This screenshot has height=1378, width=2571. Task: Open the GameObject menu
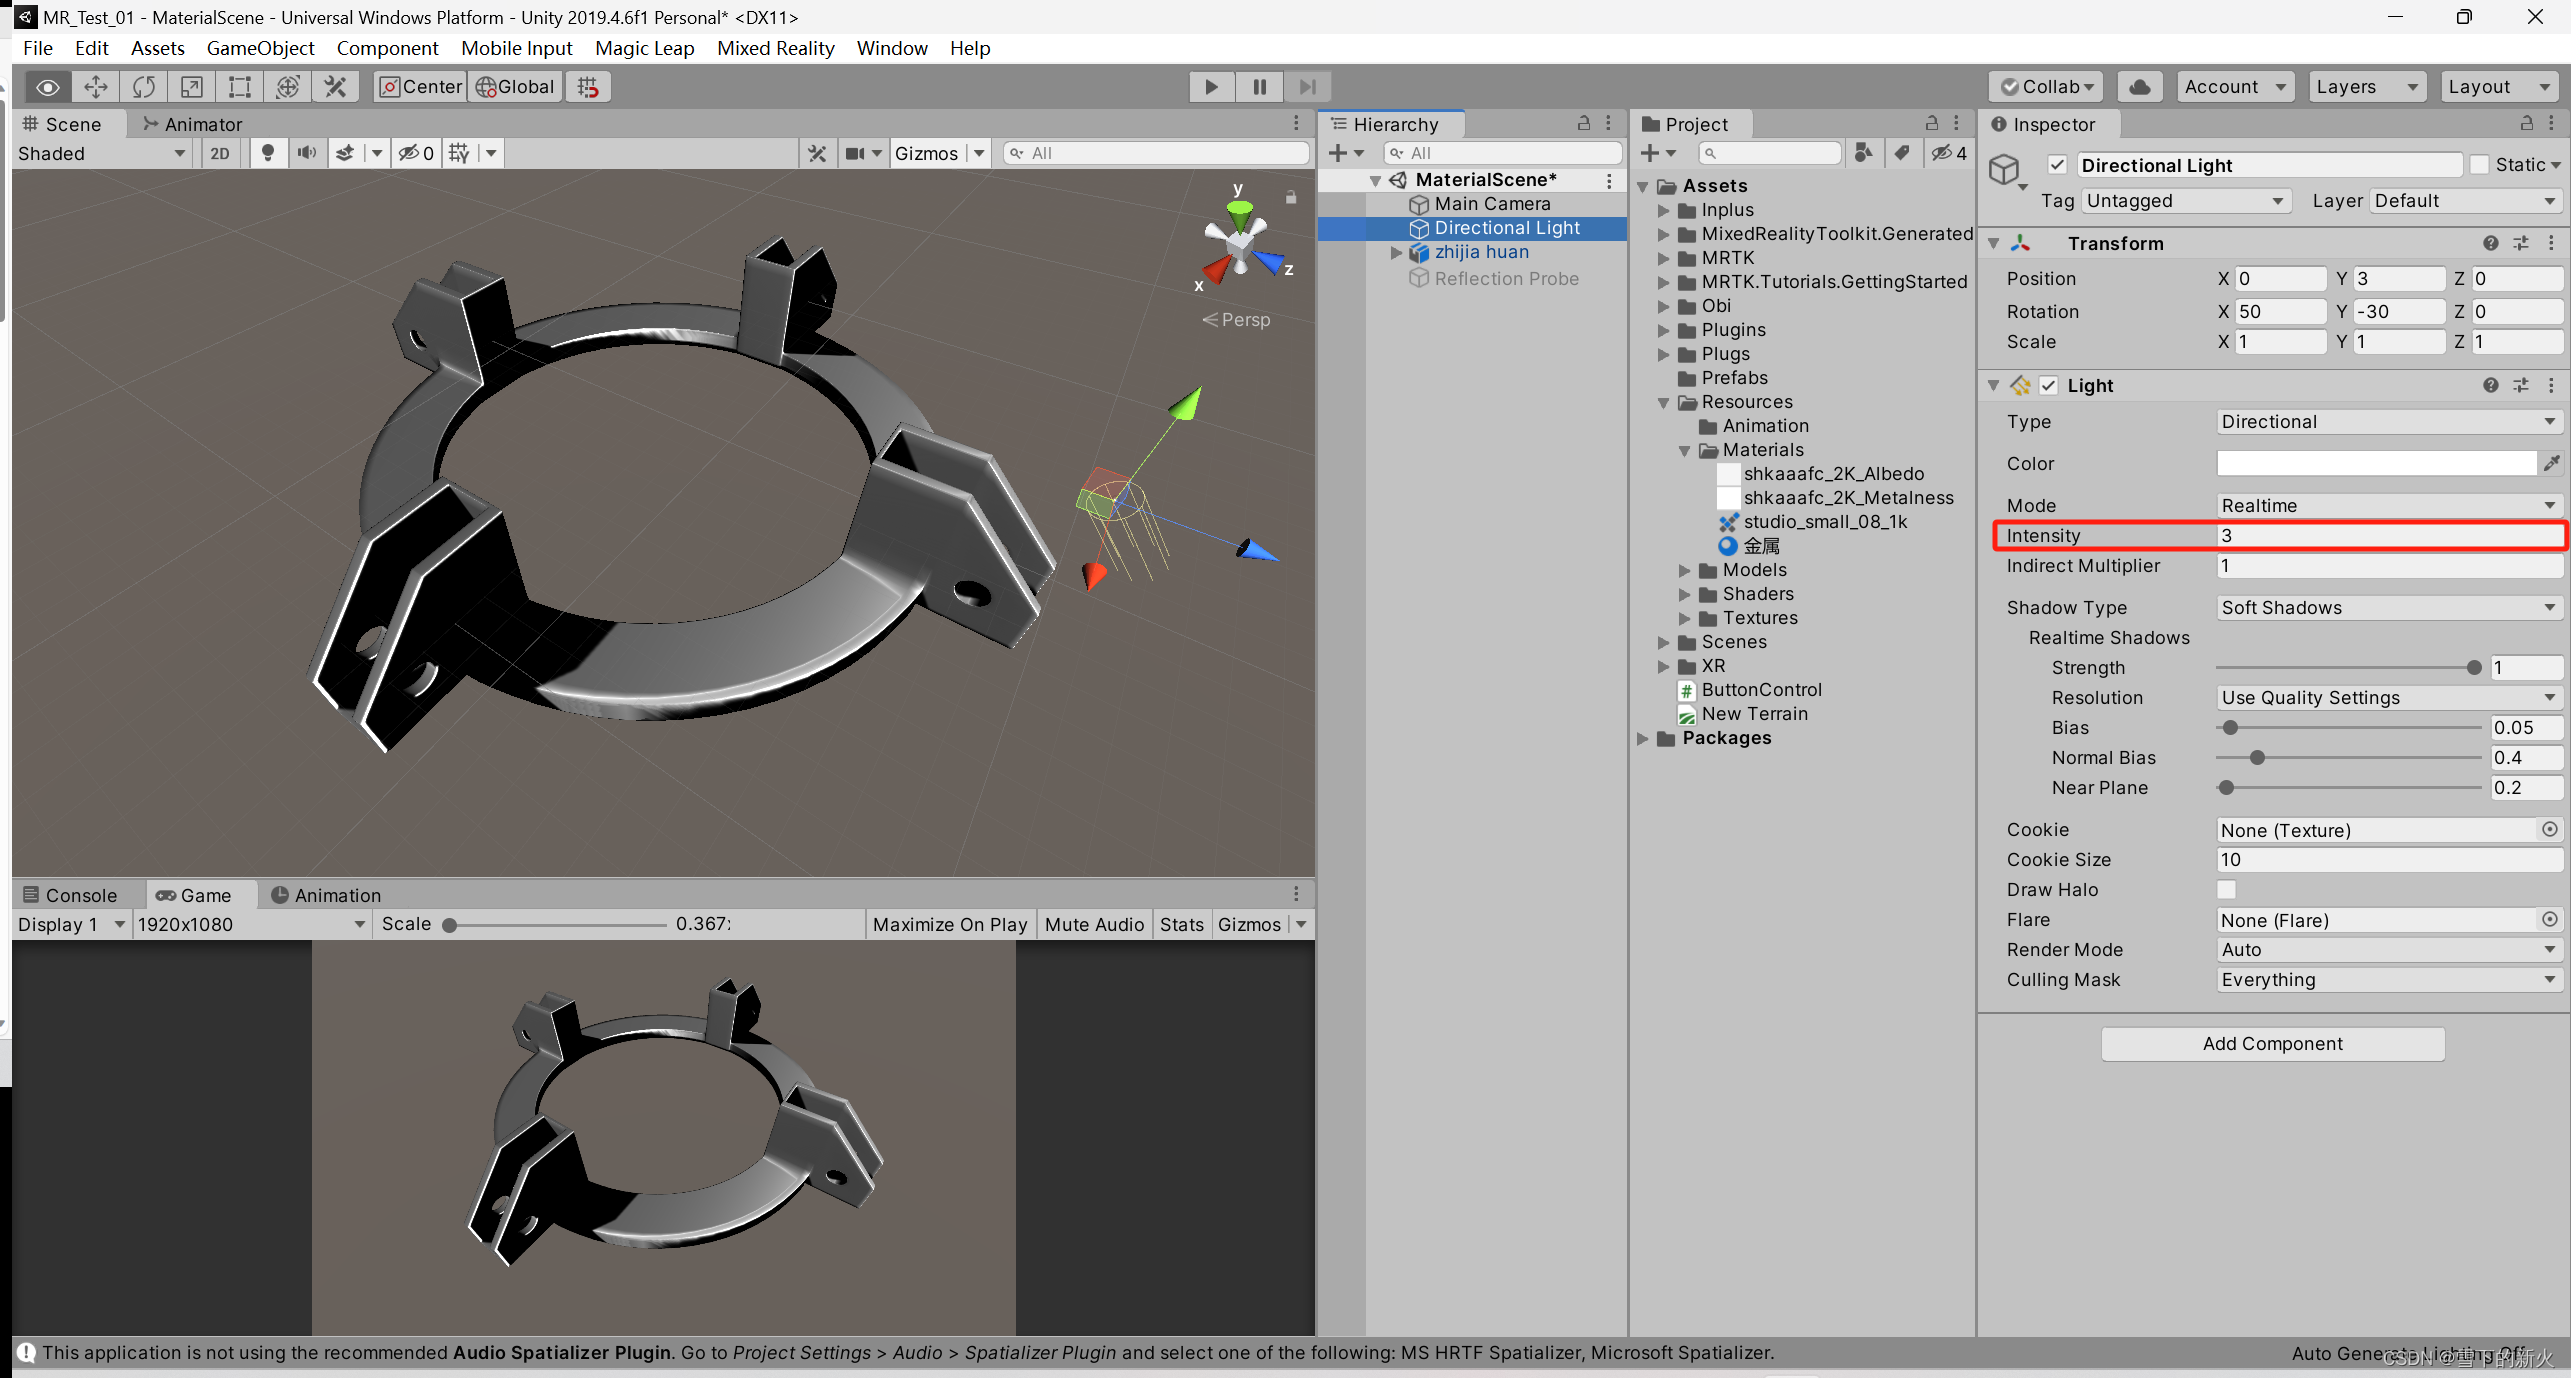coord(260,48)
